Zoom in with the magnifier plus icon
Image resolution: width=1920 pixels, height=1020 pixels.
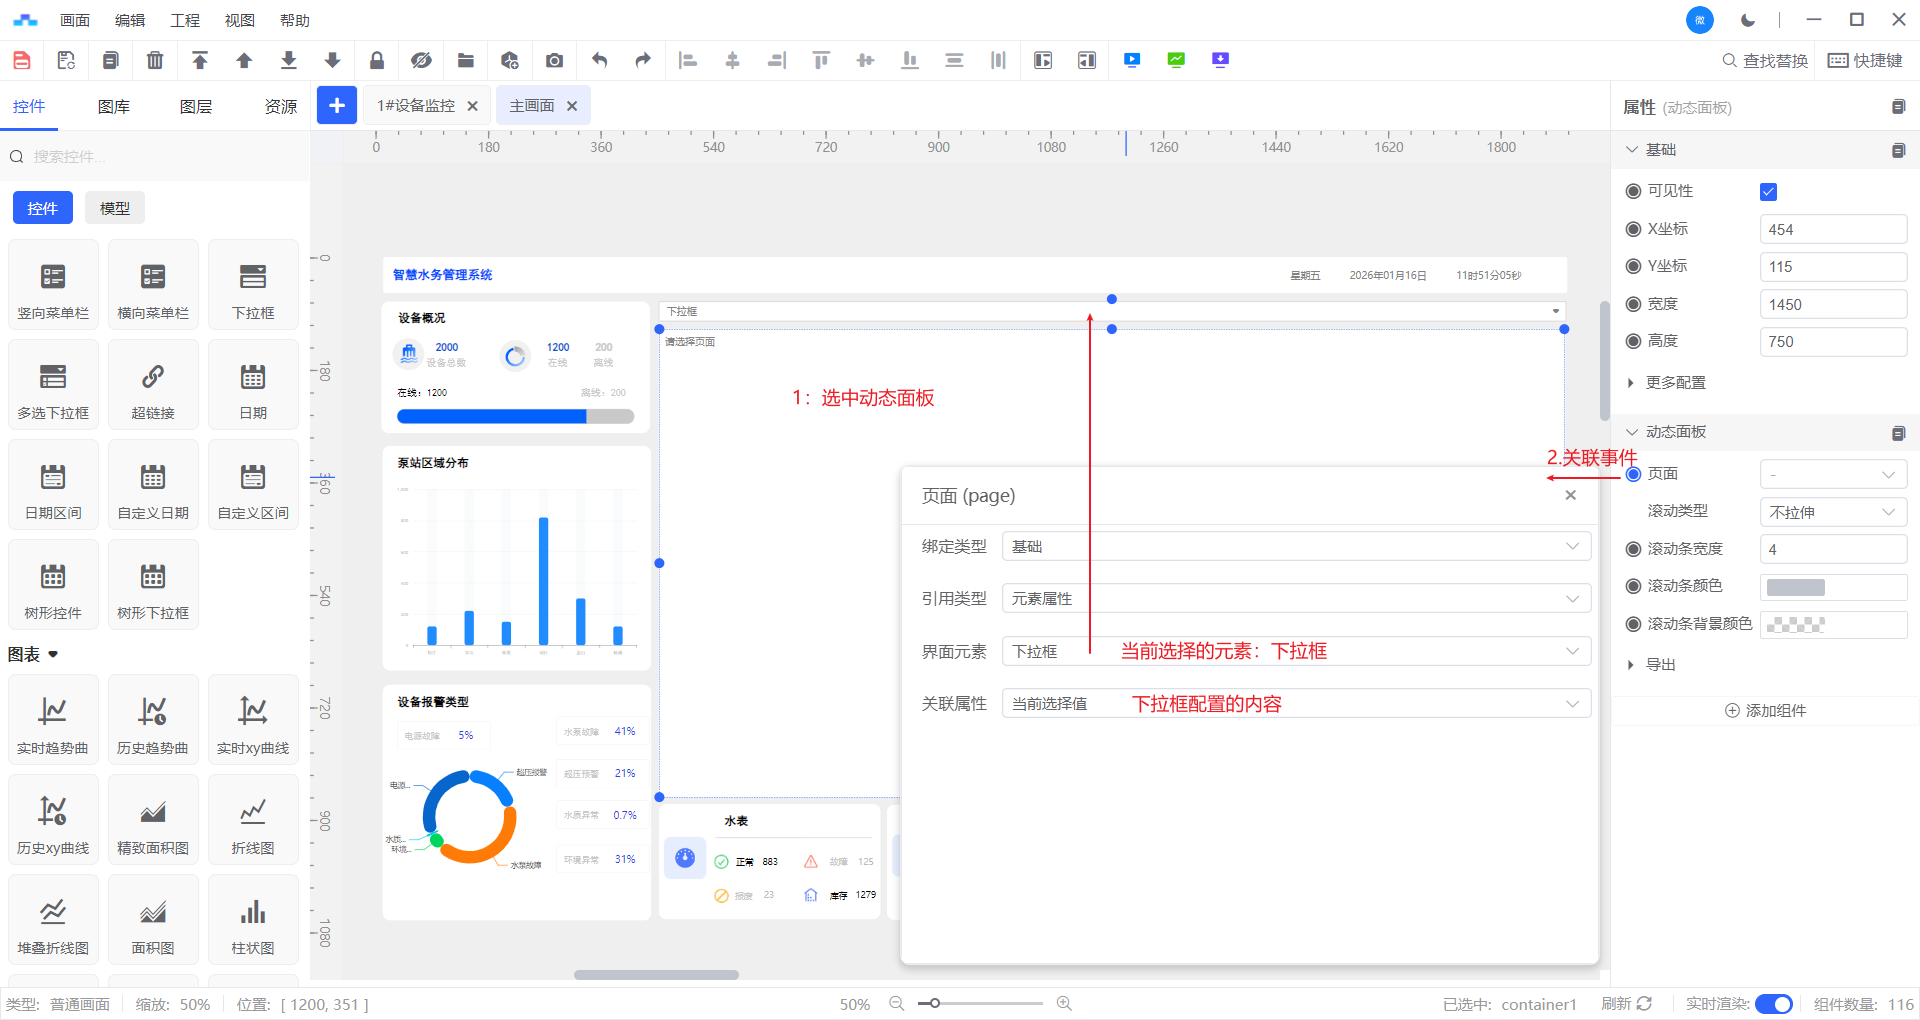coord(1064,1003)
